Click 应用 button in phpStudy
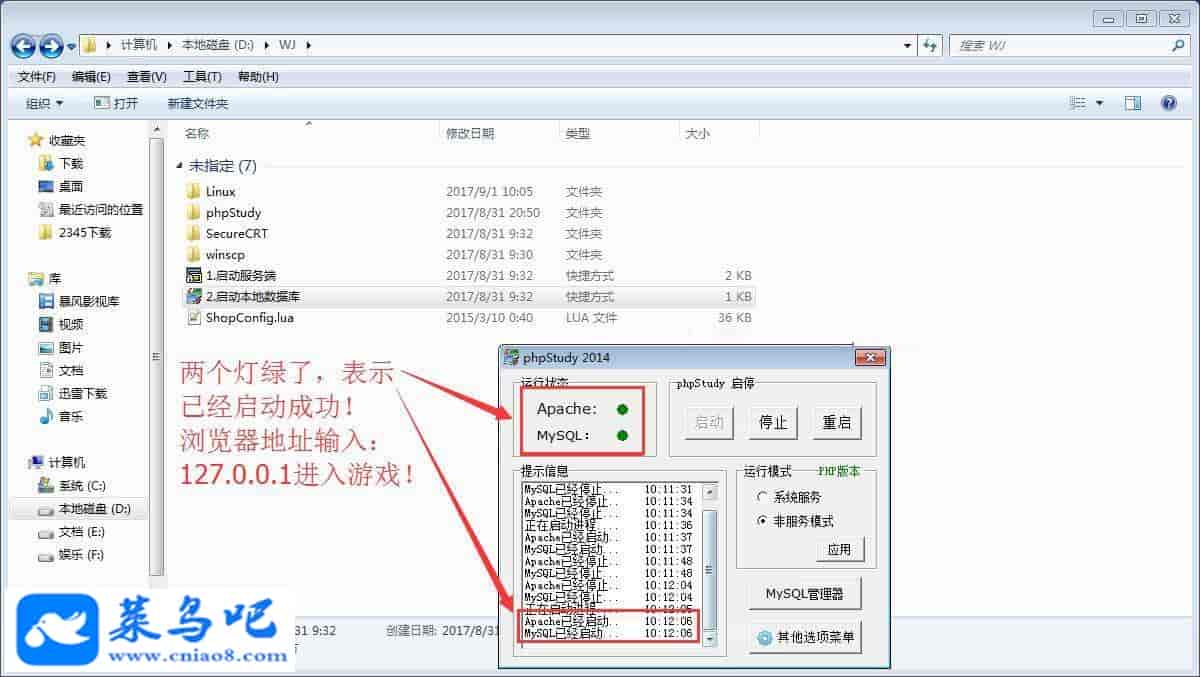The width and height of the screenshot is (1200, 677). (x=839, y=549)
